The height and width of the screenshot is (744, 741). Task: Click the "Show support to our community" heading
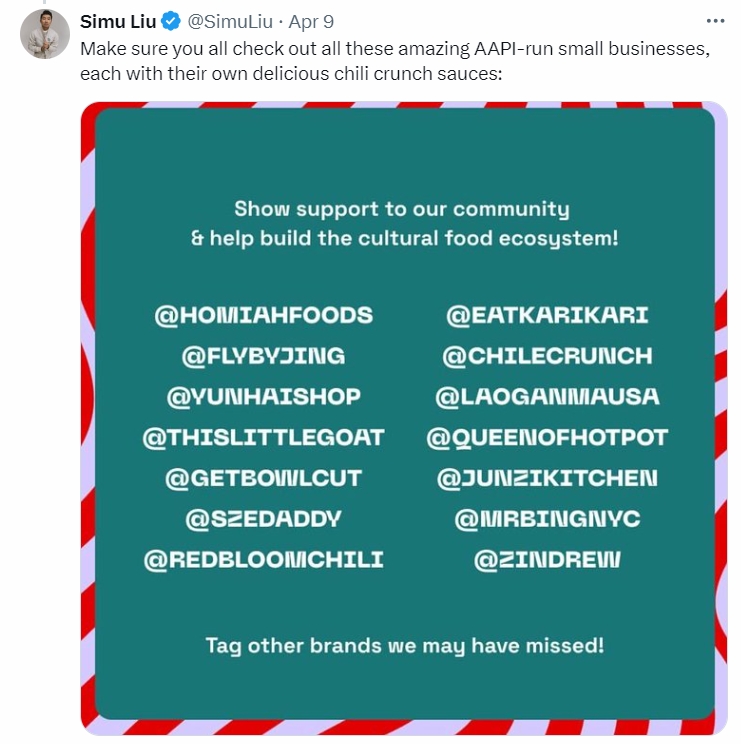402,209
